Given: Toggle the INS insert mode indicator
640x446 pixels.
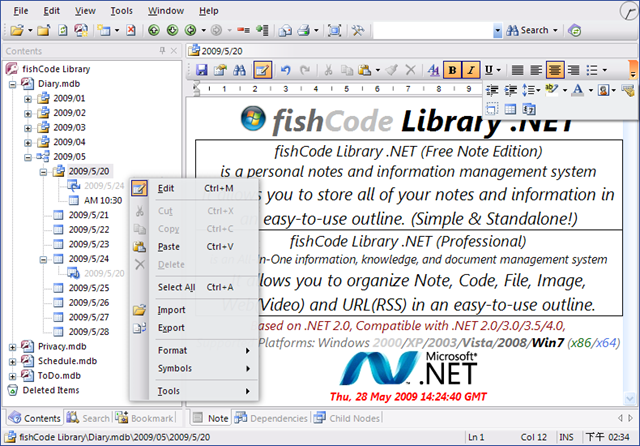Looking at the screenshot, I should coord(566,437).
